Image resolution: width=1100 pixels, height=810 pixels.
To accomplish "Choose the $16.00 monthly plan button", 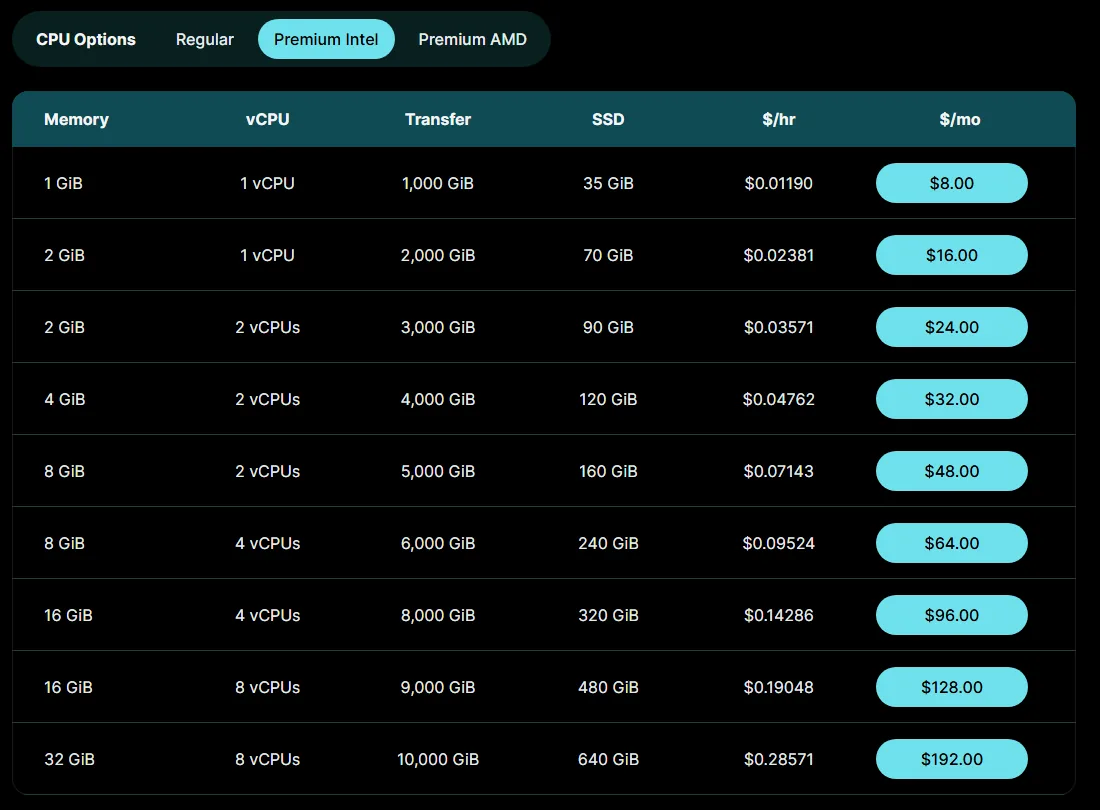I will pos(951,255).
